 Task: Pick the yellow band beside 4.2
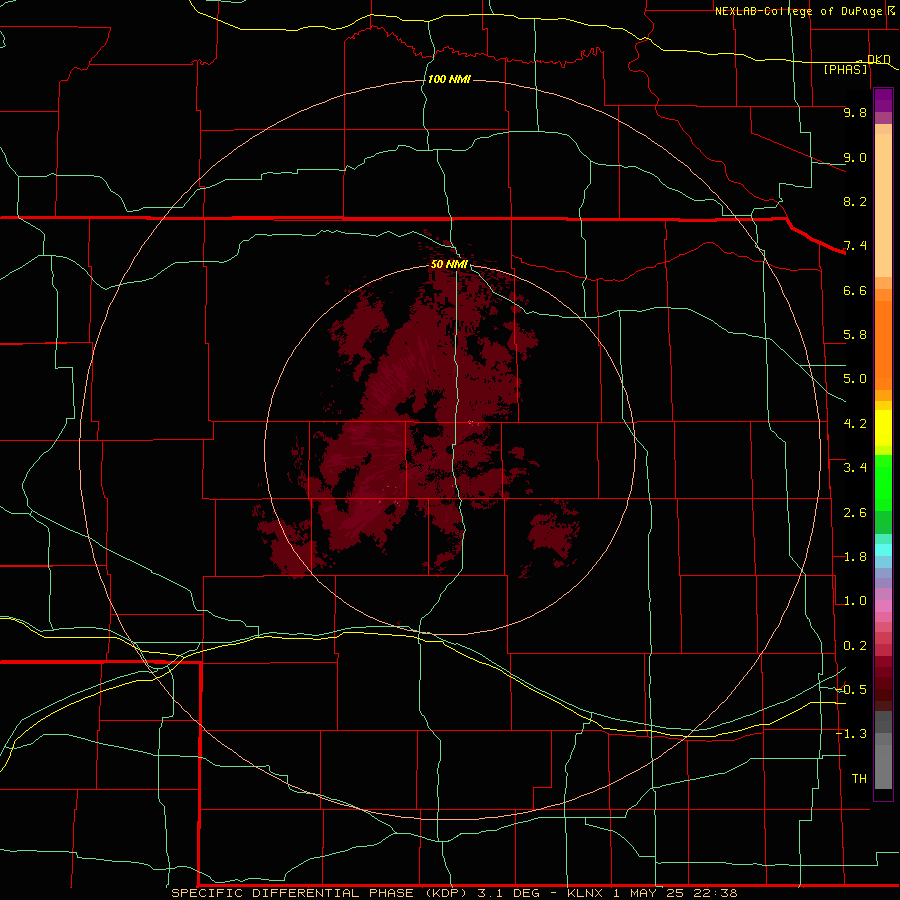point(883,428)
